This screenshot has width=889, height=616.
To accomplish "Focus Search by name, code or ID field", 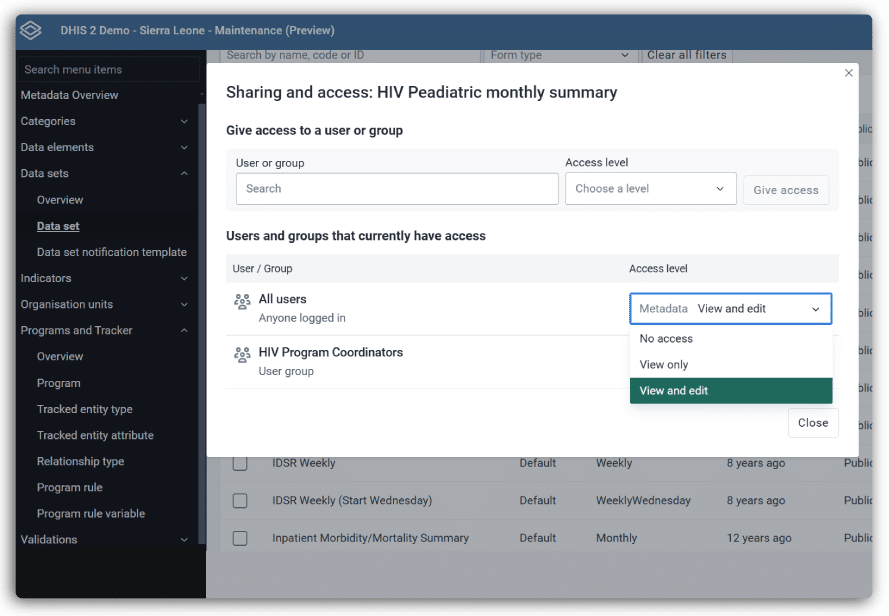I will 350,55.
